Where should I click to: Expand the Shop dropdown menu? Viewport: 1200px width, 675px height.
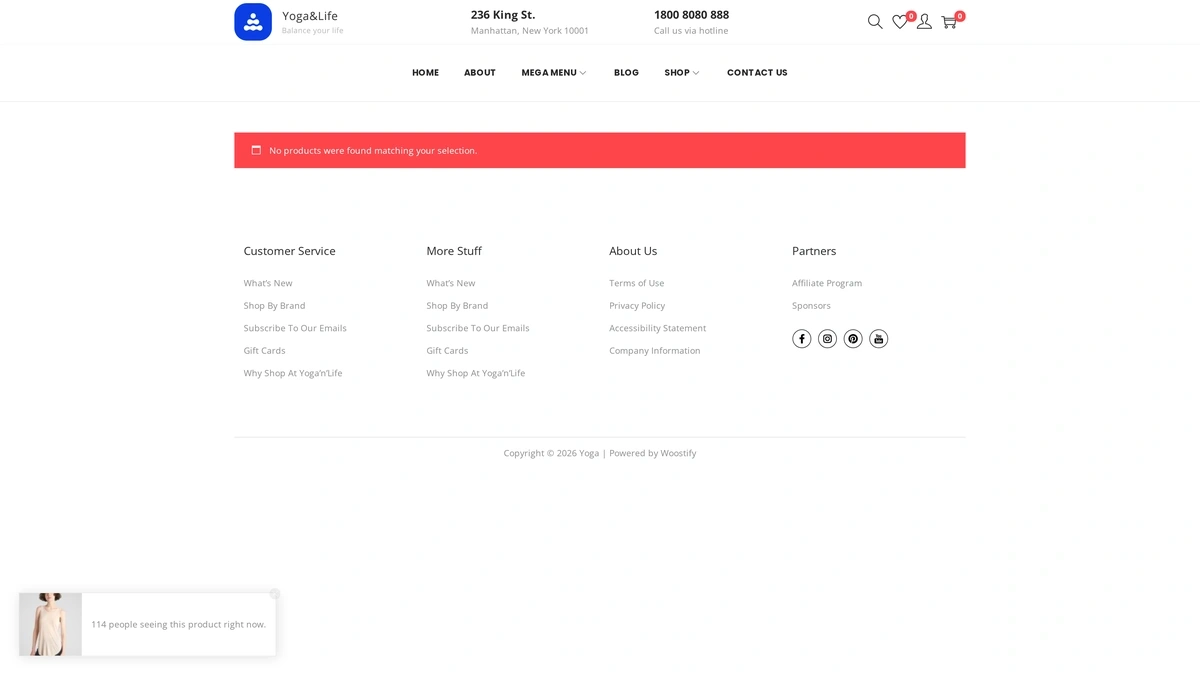point(681,73)
